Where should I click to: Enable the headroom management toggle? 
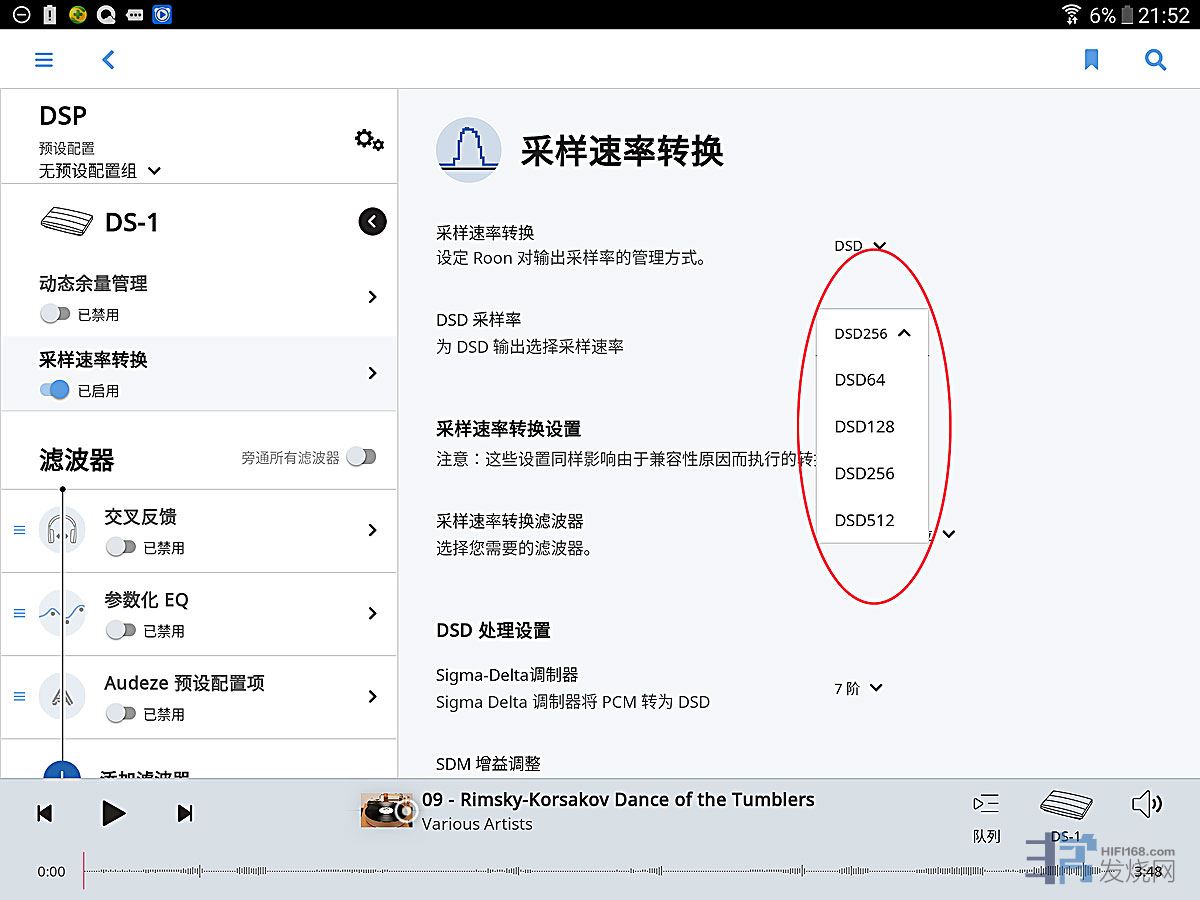[x=55, y=314]
